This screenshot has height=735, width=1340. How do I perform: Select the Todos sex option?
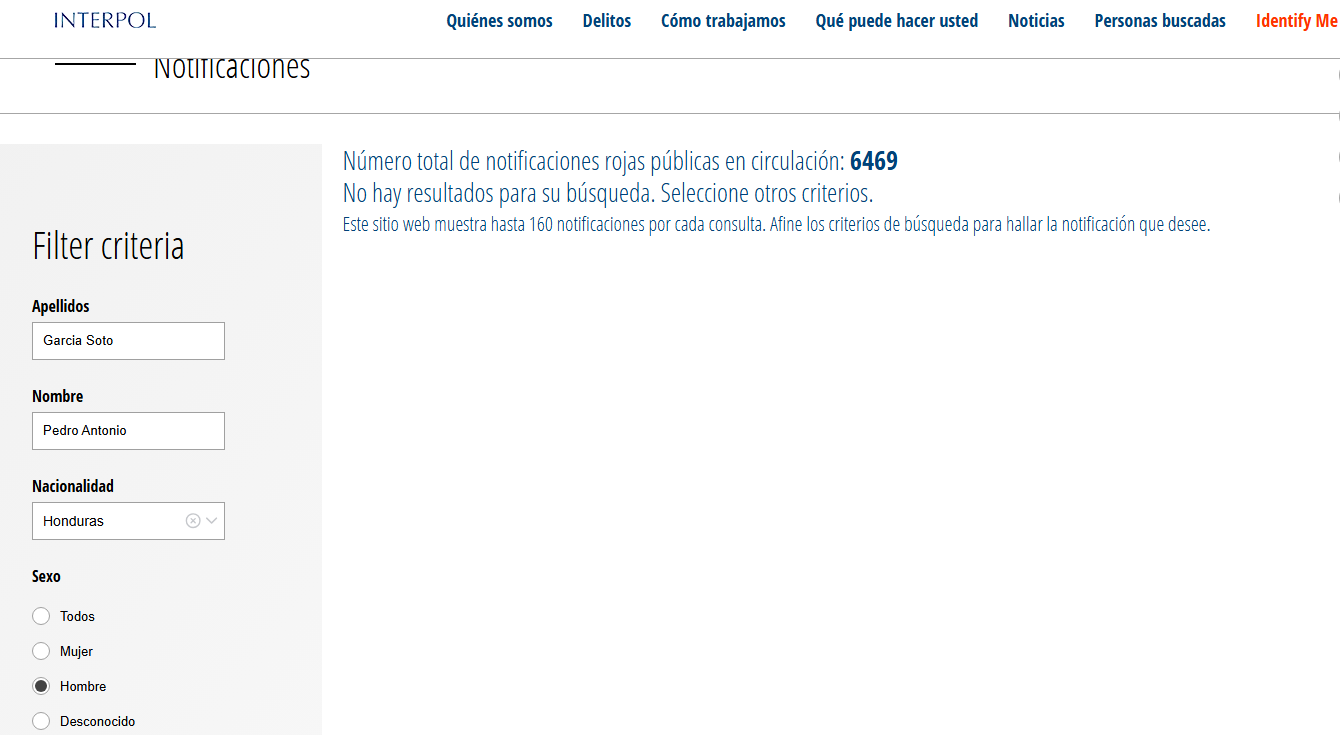[41, 616]
